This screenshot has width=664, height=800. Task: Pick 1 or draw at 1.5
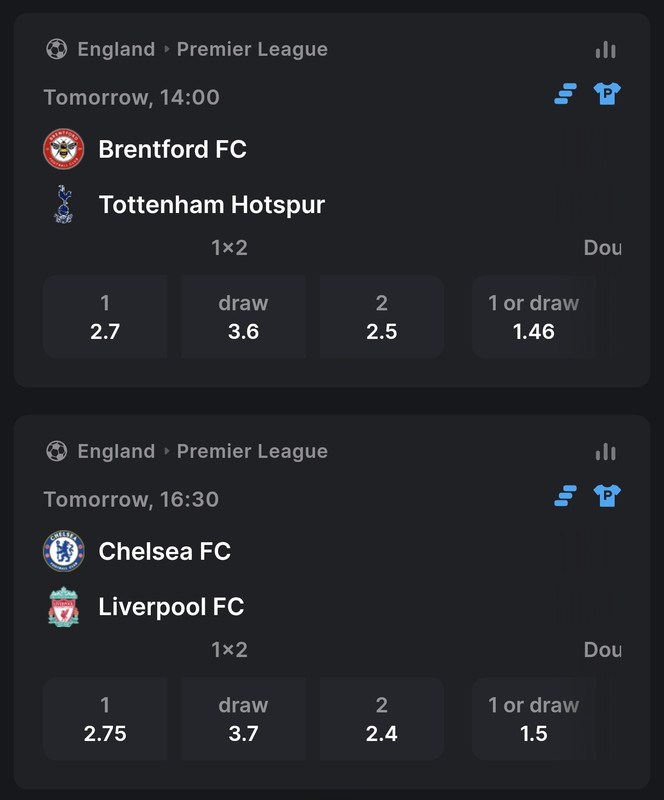pyautogui.click(x=534, y=719)
